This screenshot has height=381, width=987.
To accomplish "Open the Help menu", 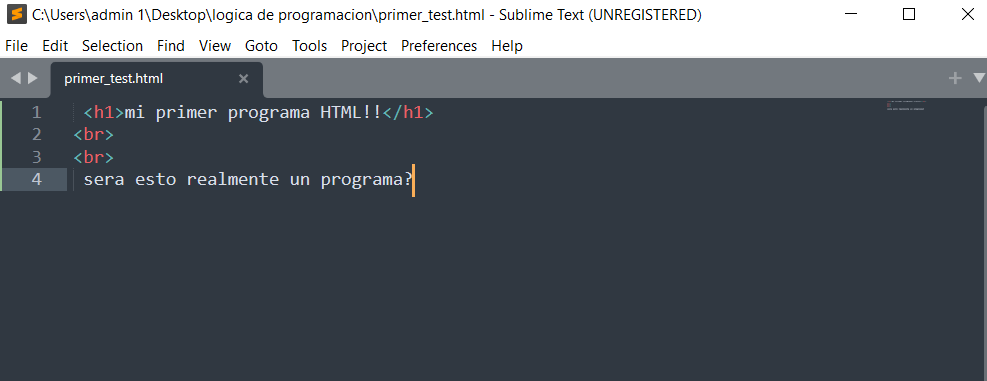I will click(507, 46).
